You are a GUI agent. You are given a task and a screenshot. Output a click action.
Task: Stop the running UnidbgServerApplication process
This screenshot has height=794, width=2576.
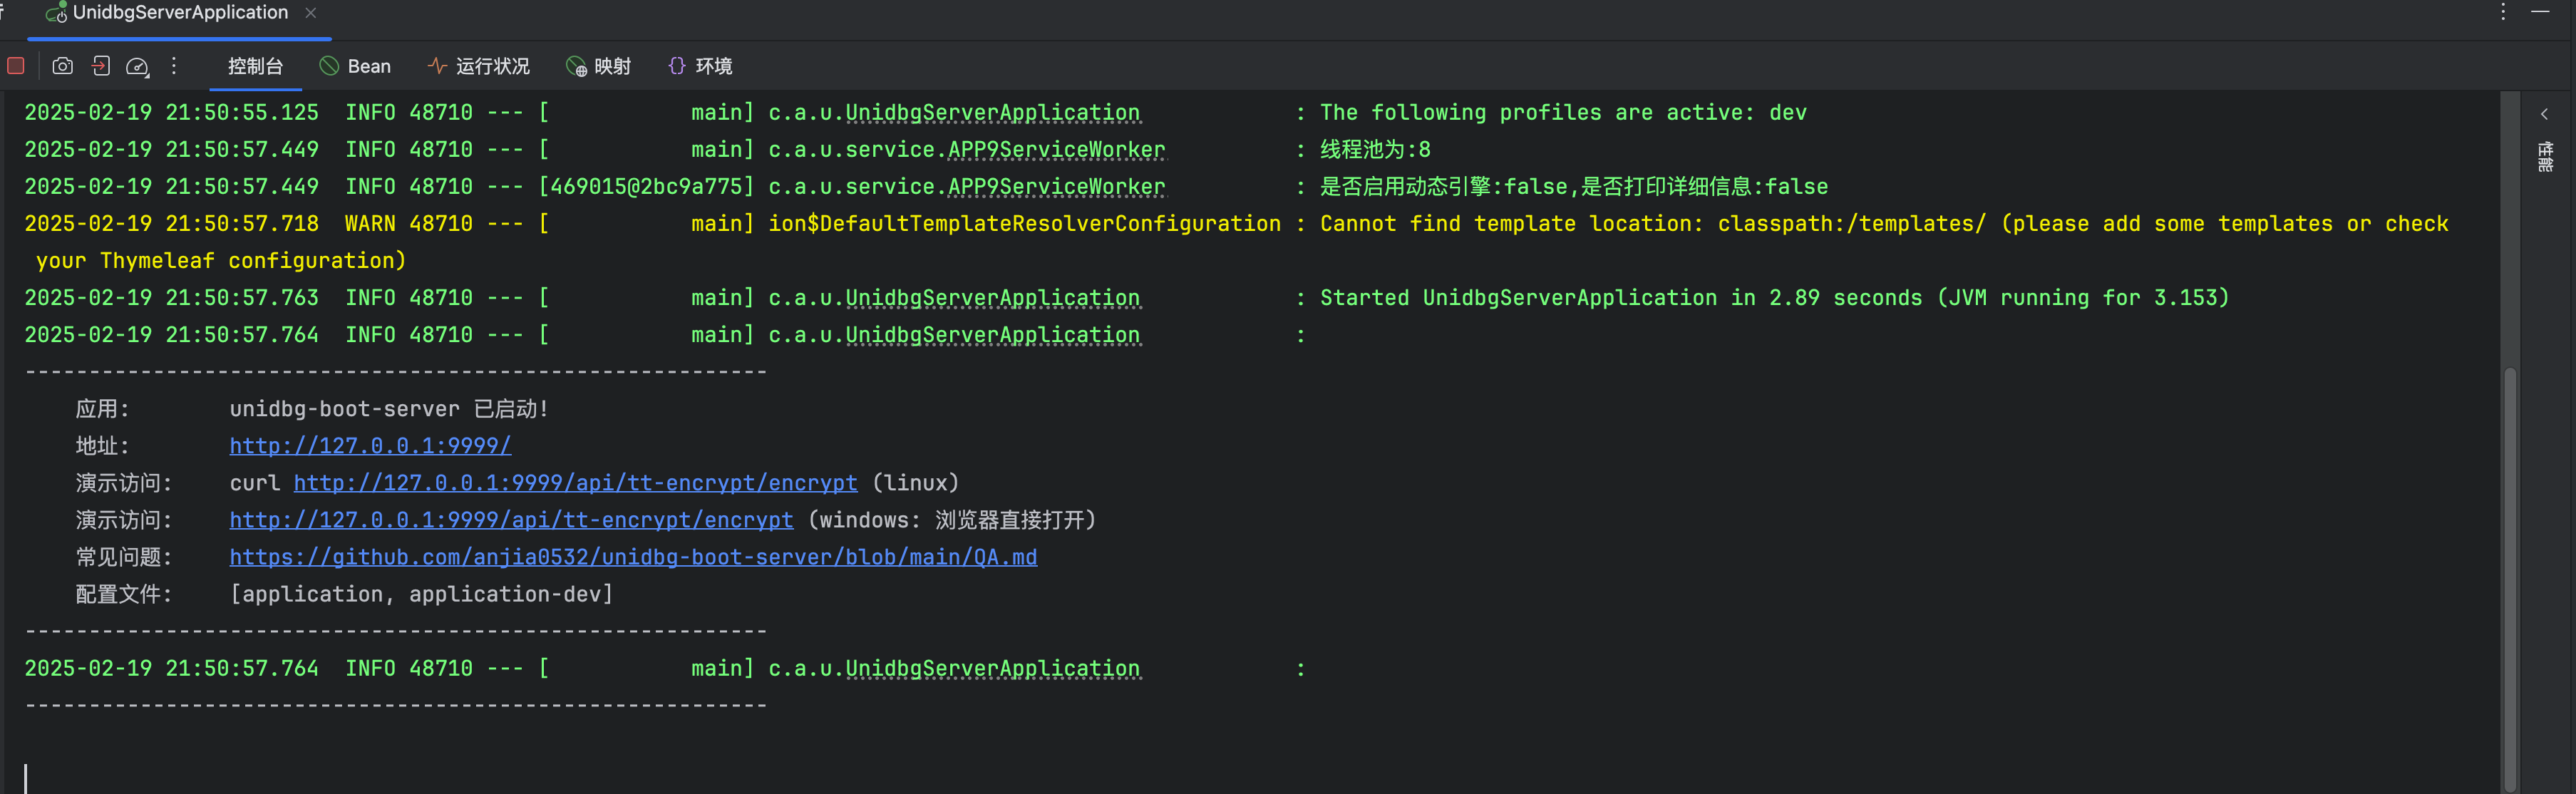click(16, 66)
